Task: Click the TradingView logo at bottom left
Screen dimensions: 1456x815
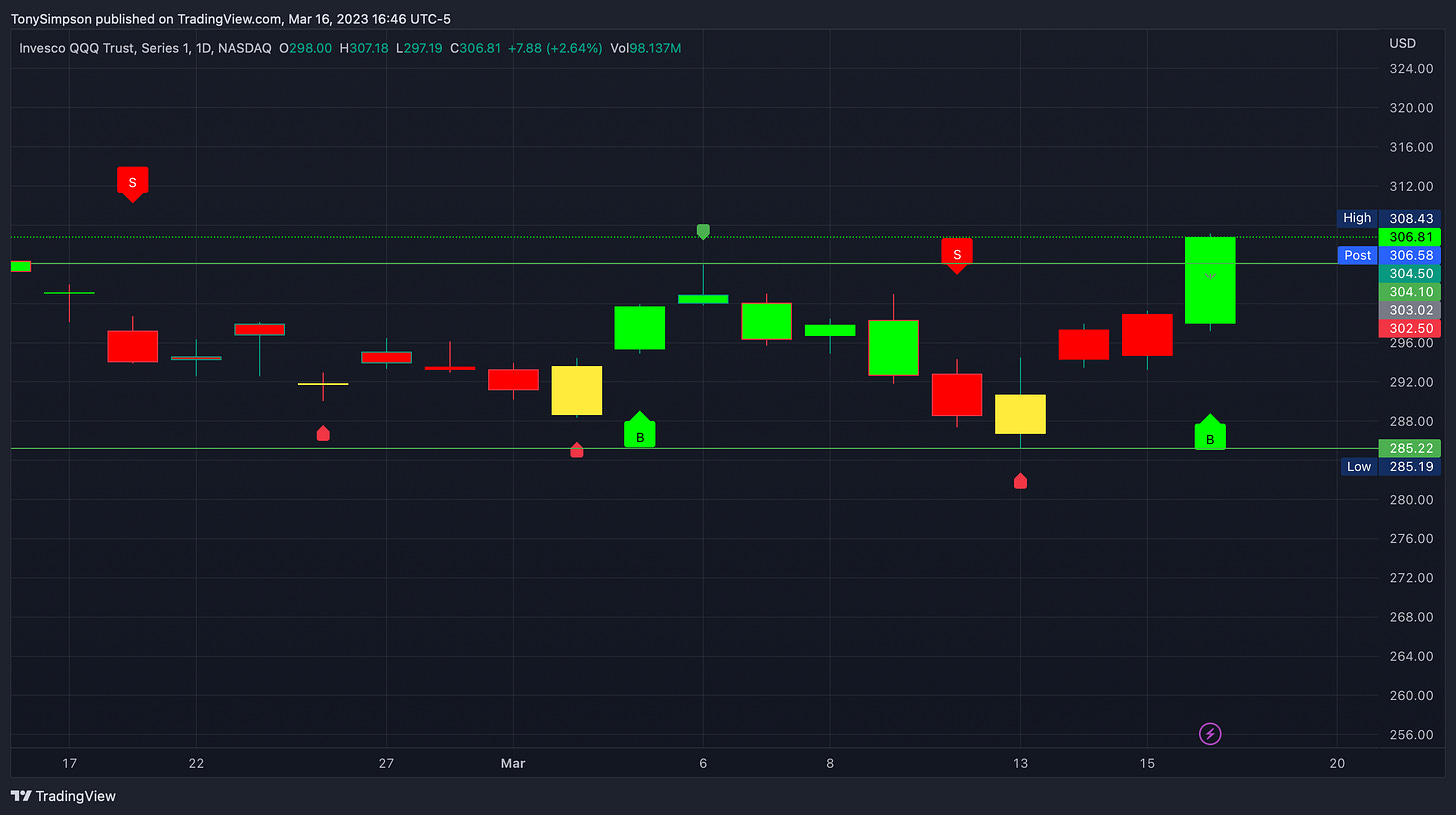Action: [x=63, y=796]
